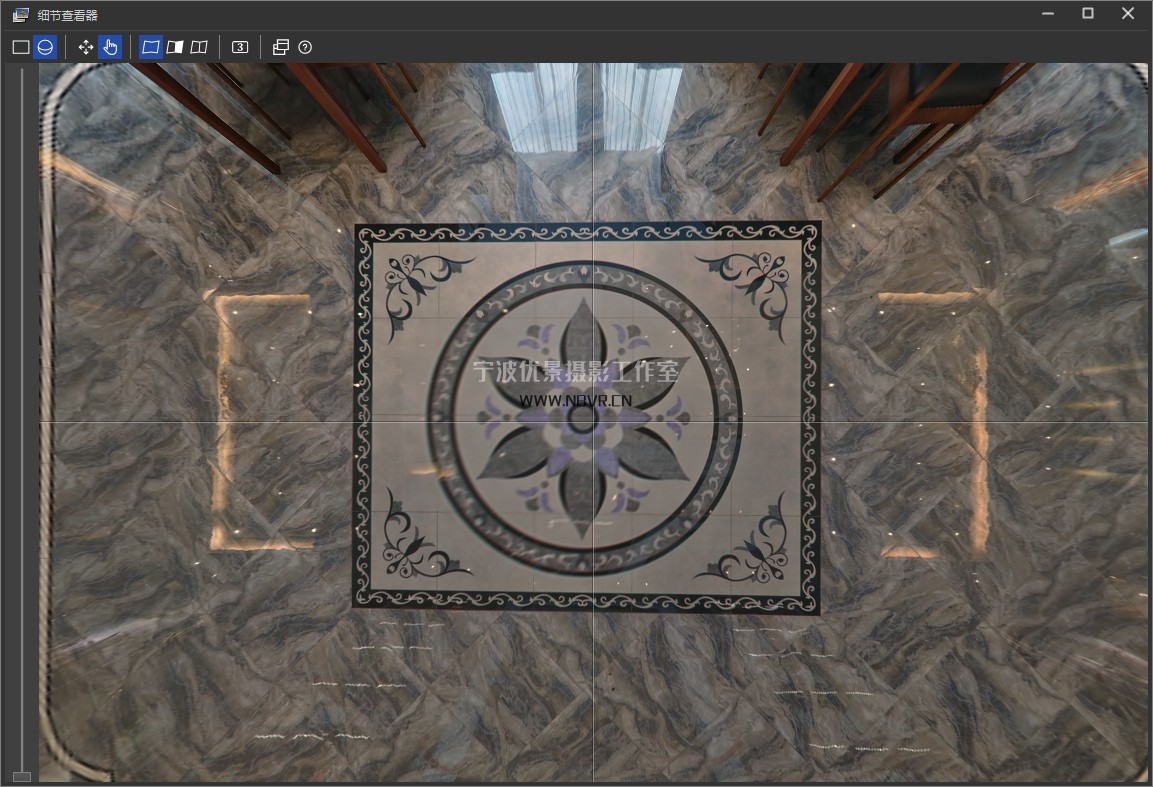Click the 细节查看器 window title text
The height and width of the screenshot is (787, 1153).
tap(68, 15)
